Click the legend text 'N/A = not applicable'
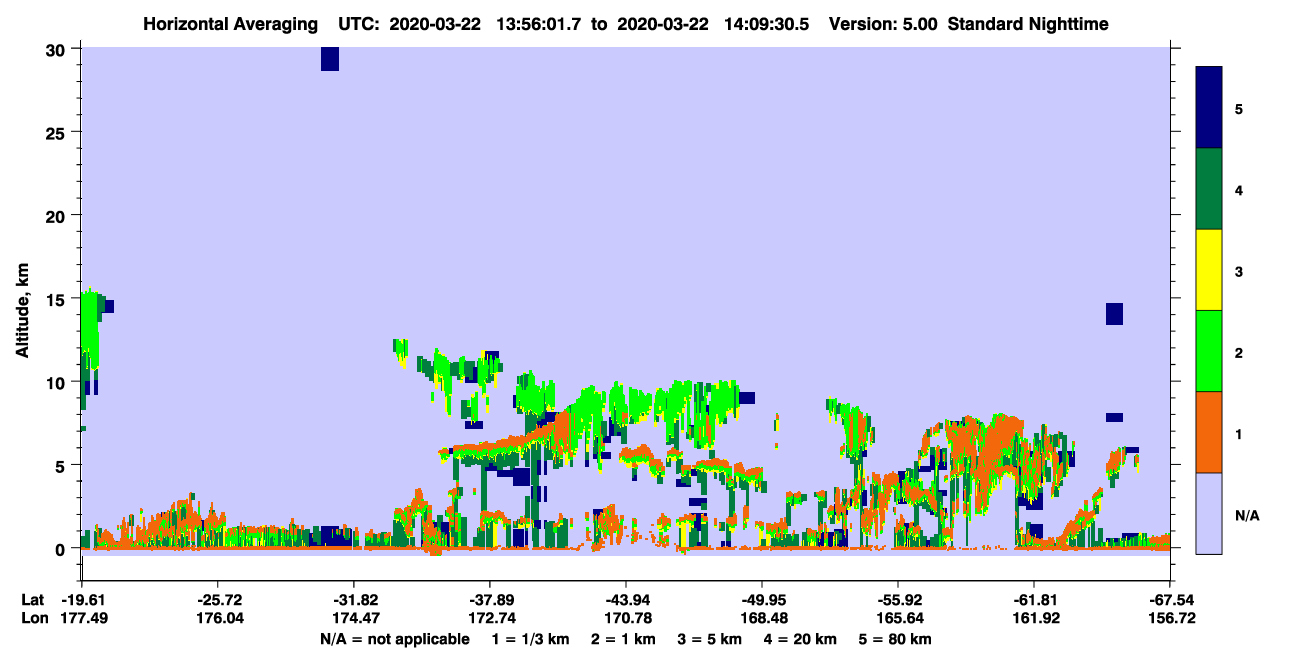 (394, 639)
